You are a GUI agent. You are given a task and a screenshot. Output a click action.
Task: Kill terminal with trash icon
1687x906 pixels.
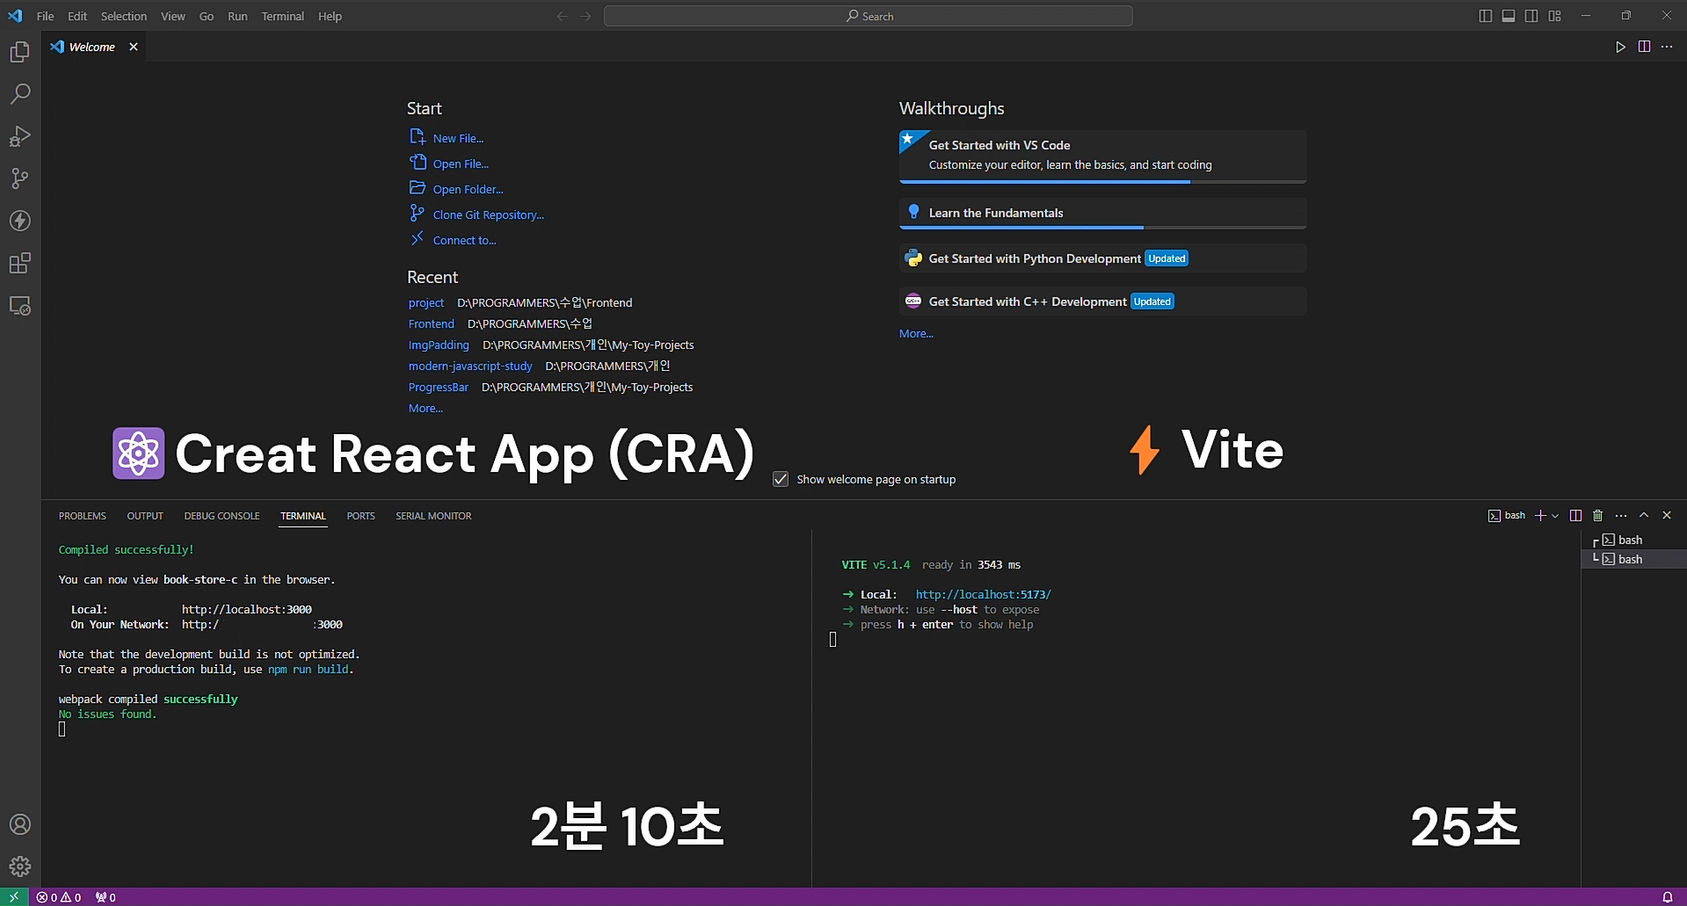coord(1598,516)
